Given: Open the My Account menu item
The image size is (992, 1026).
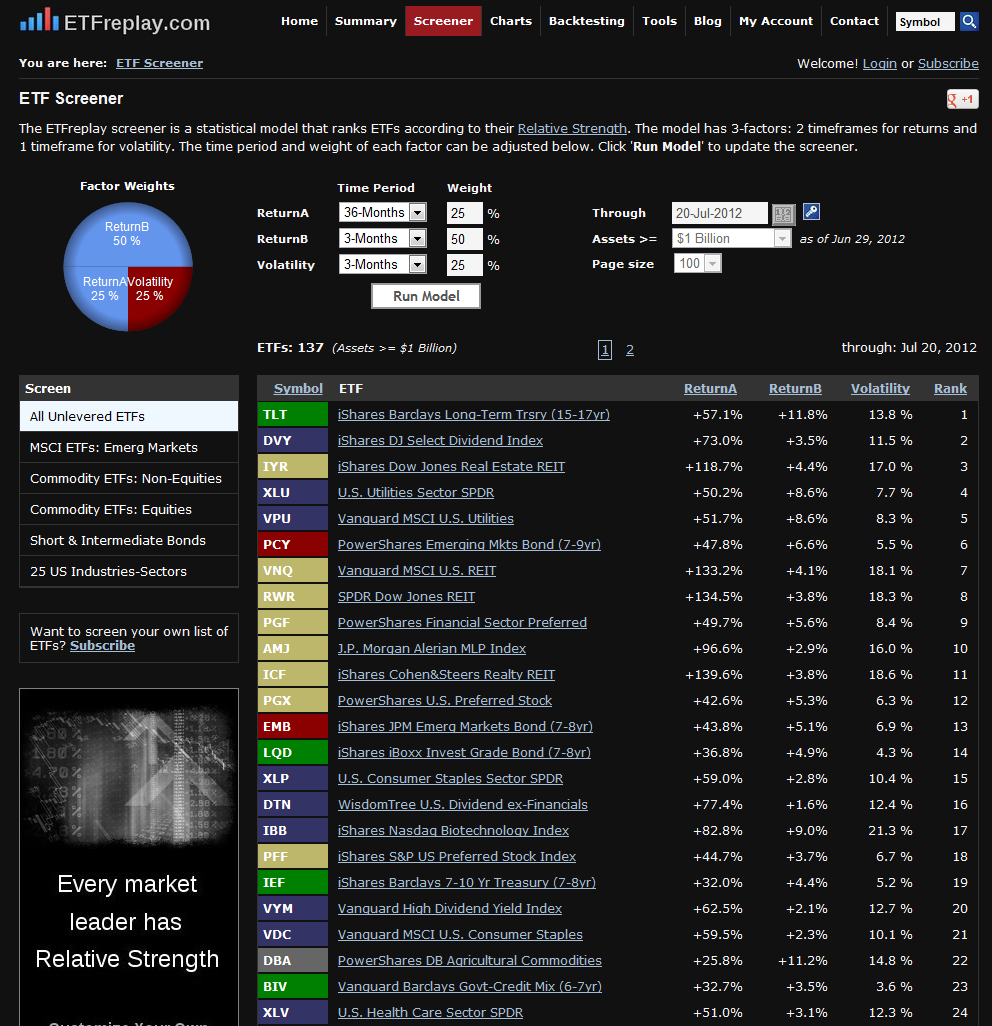Looking at the screenshot, I should pyautogui.click(x=776, y=21).
